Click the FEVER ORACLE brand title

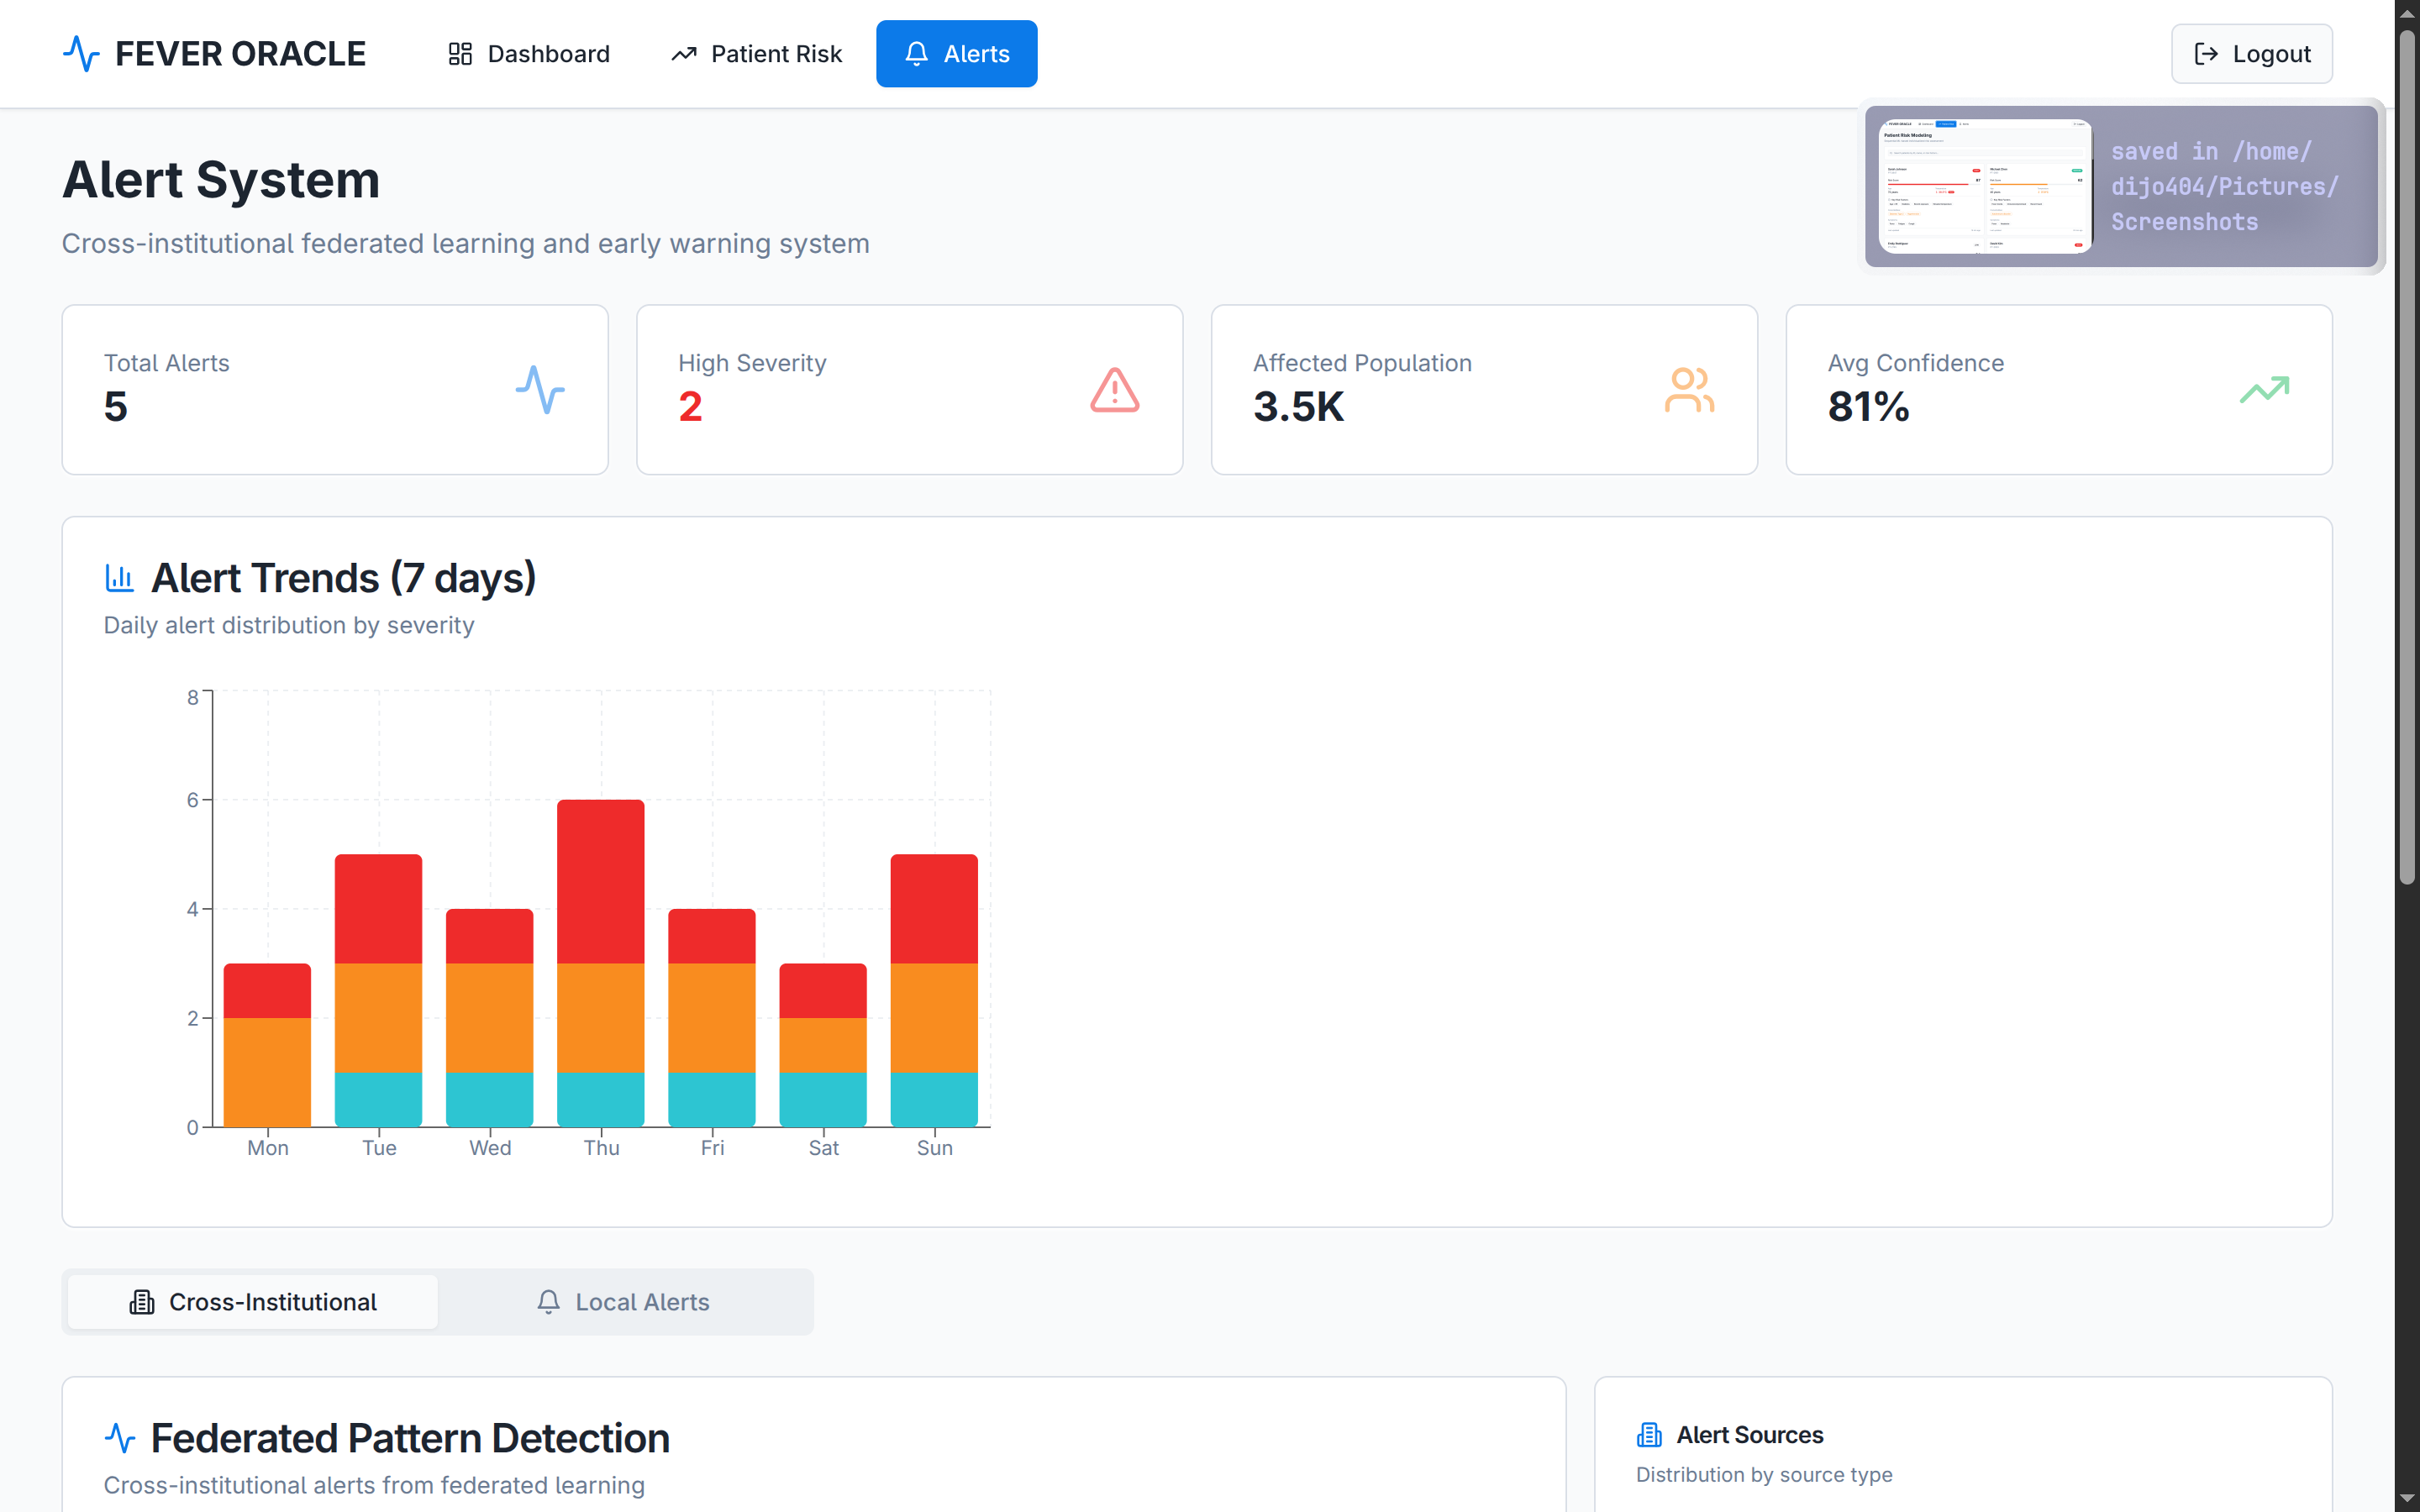[x=240, y=54]
